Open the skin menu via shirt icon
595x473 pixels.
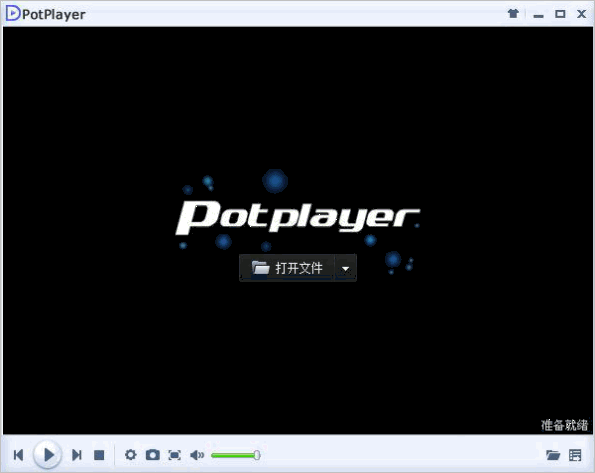(x=513, y=14)
